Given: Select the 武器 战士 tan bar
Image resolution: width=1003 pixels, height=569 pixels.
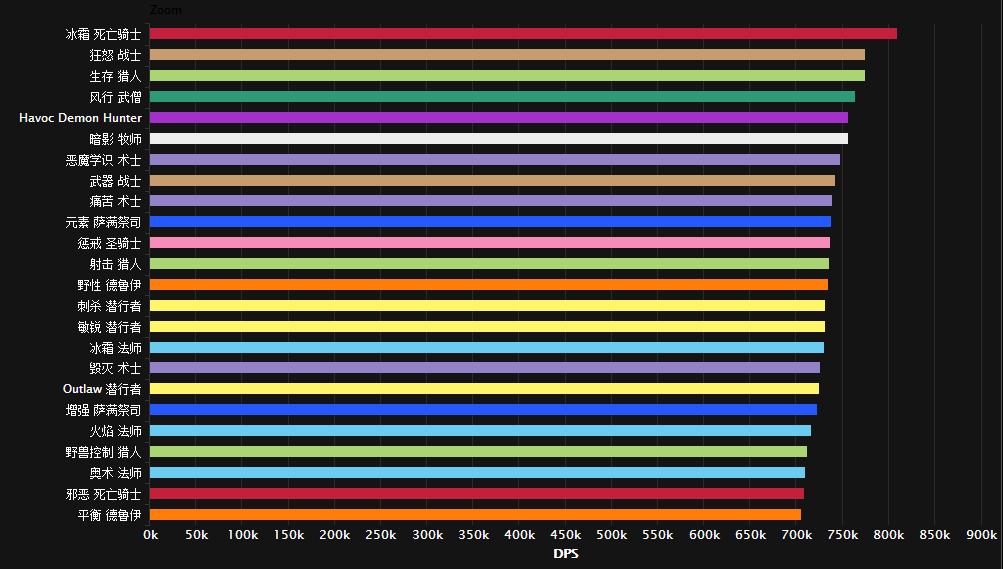Looking at the screenshot, I should tap(493, 180).
